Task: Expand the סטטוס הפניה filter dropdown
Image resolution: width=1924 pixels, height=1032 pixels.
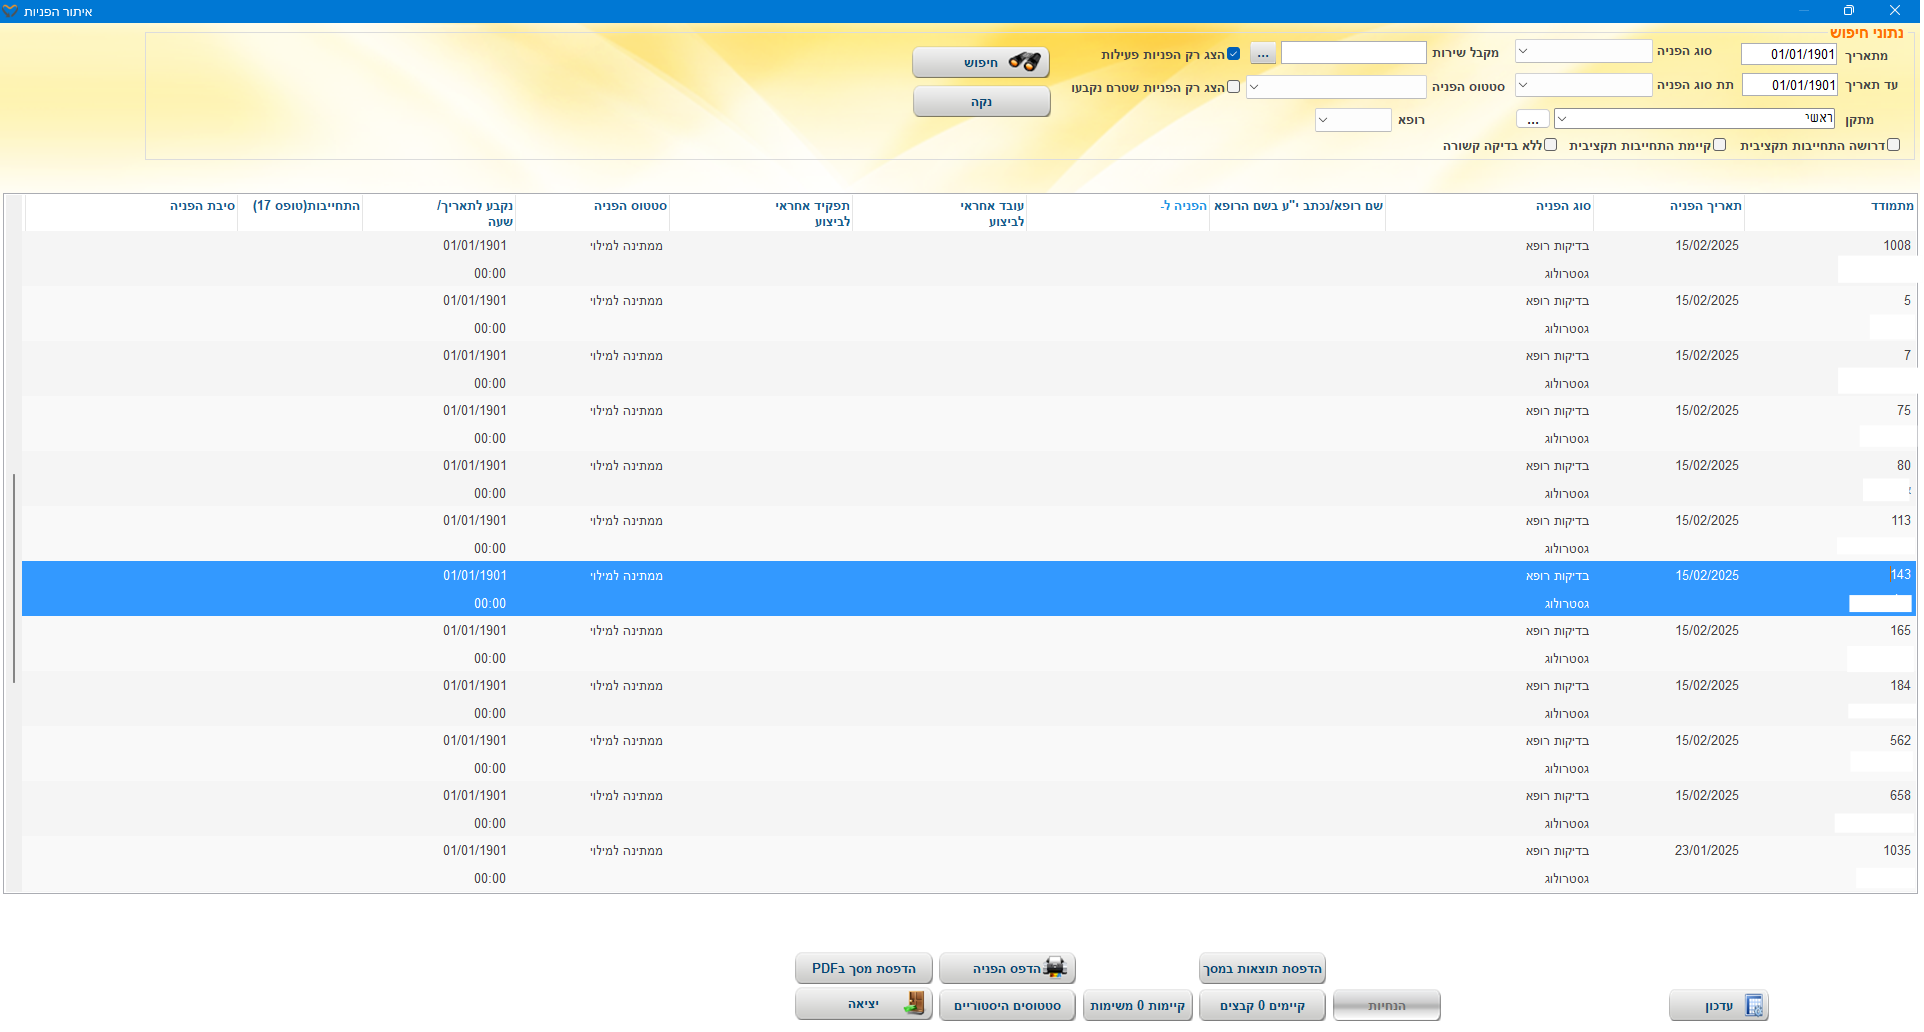Action: 1336,87
